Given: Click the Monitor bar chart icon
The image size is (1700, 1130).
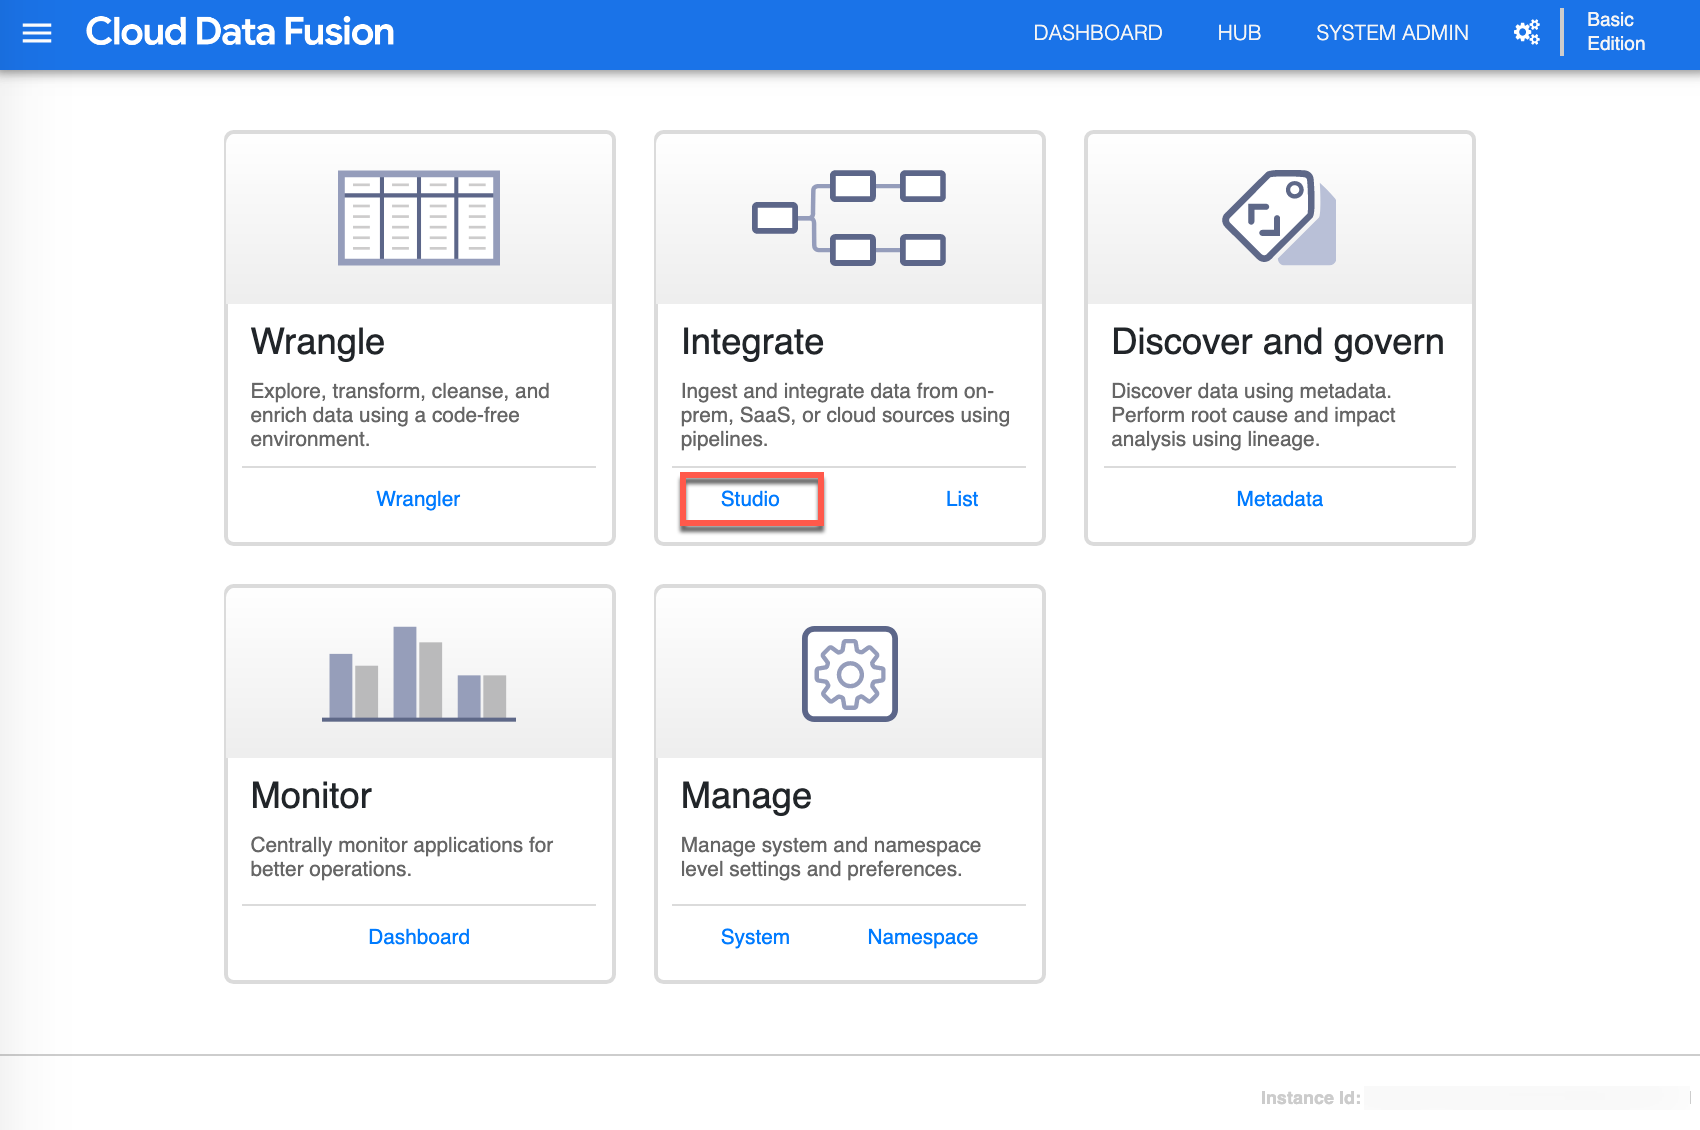Looking at the screenshot, I should pyautogui.click(x=419, y=673).
